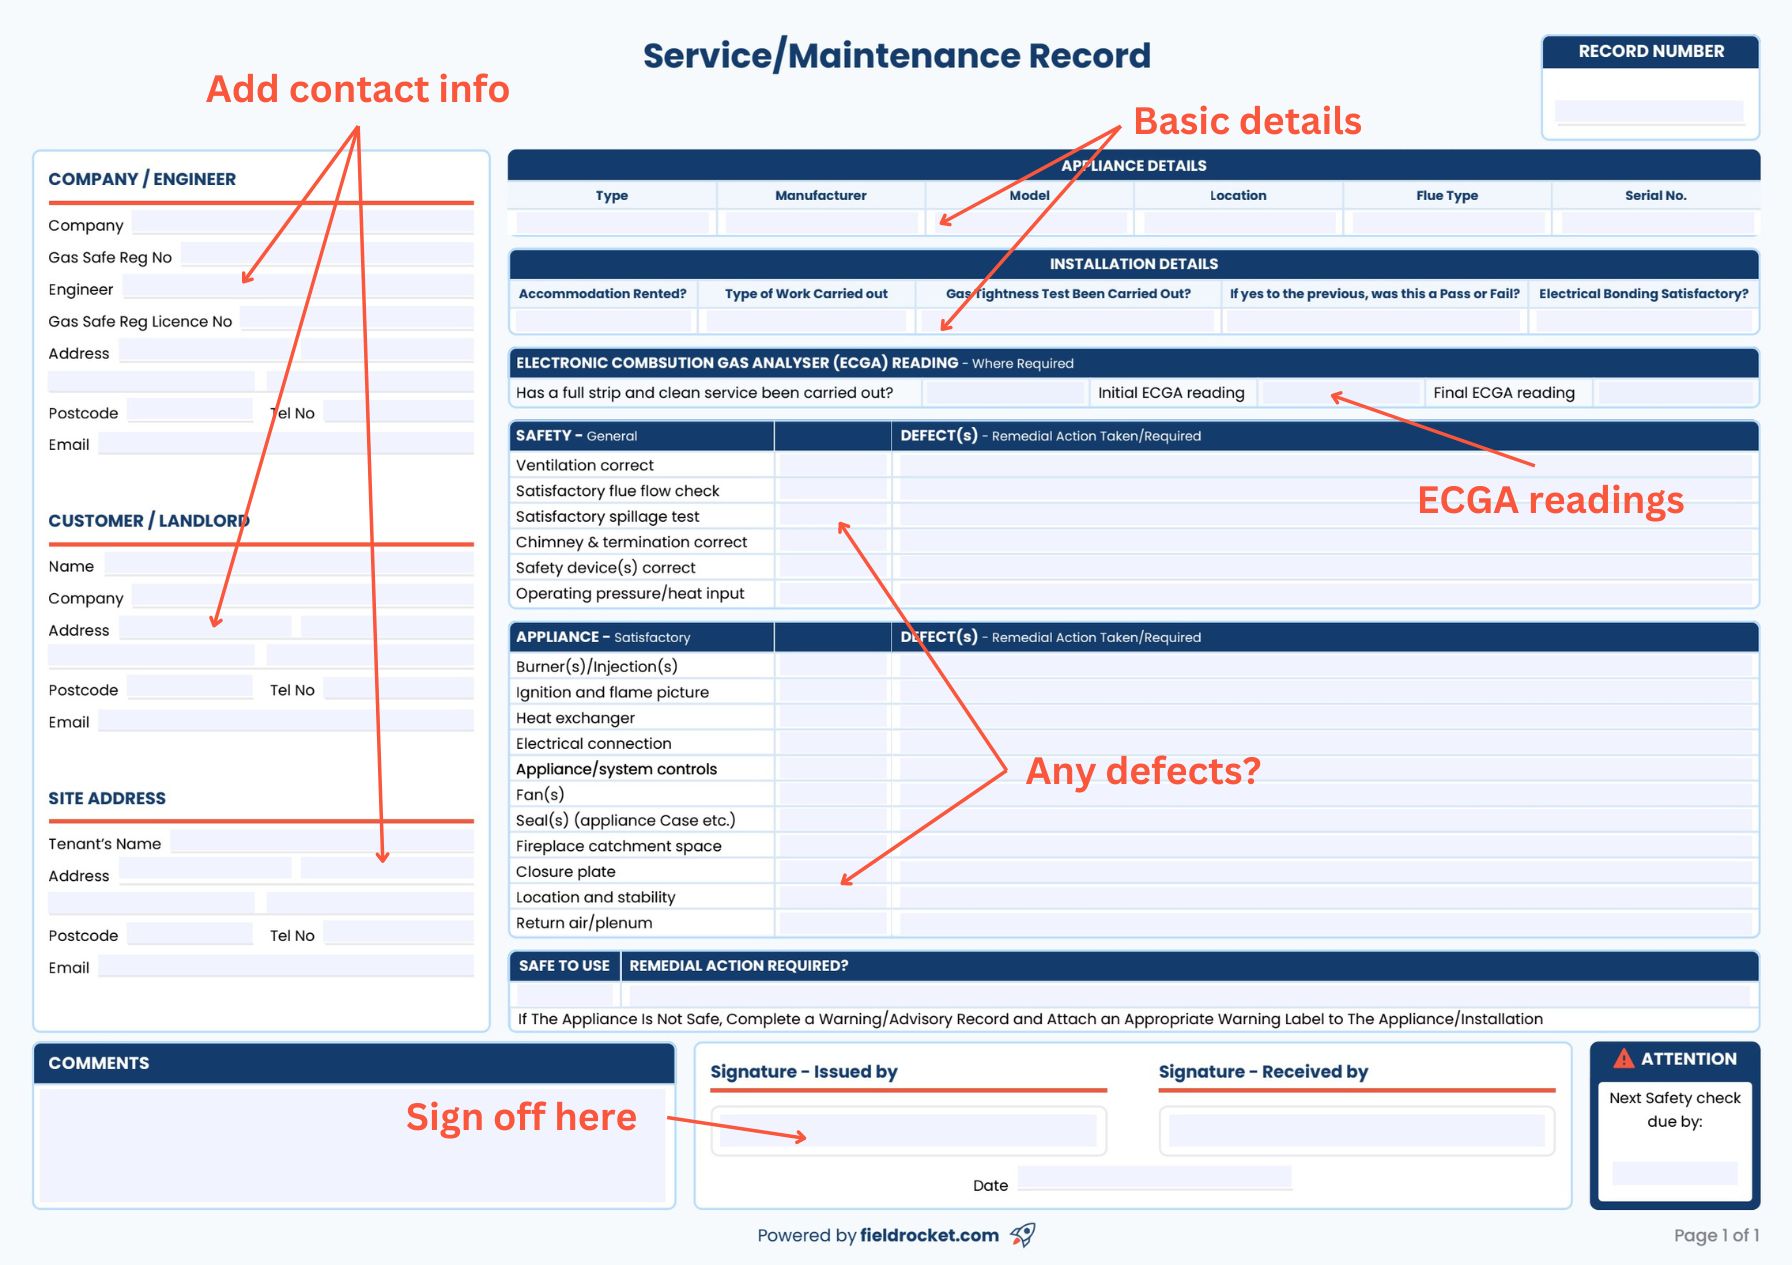
Task: Click the Record Number input field
Action: 1648,110
